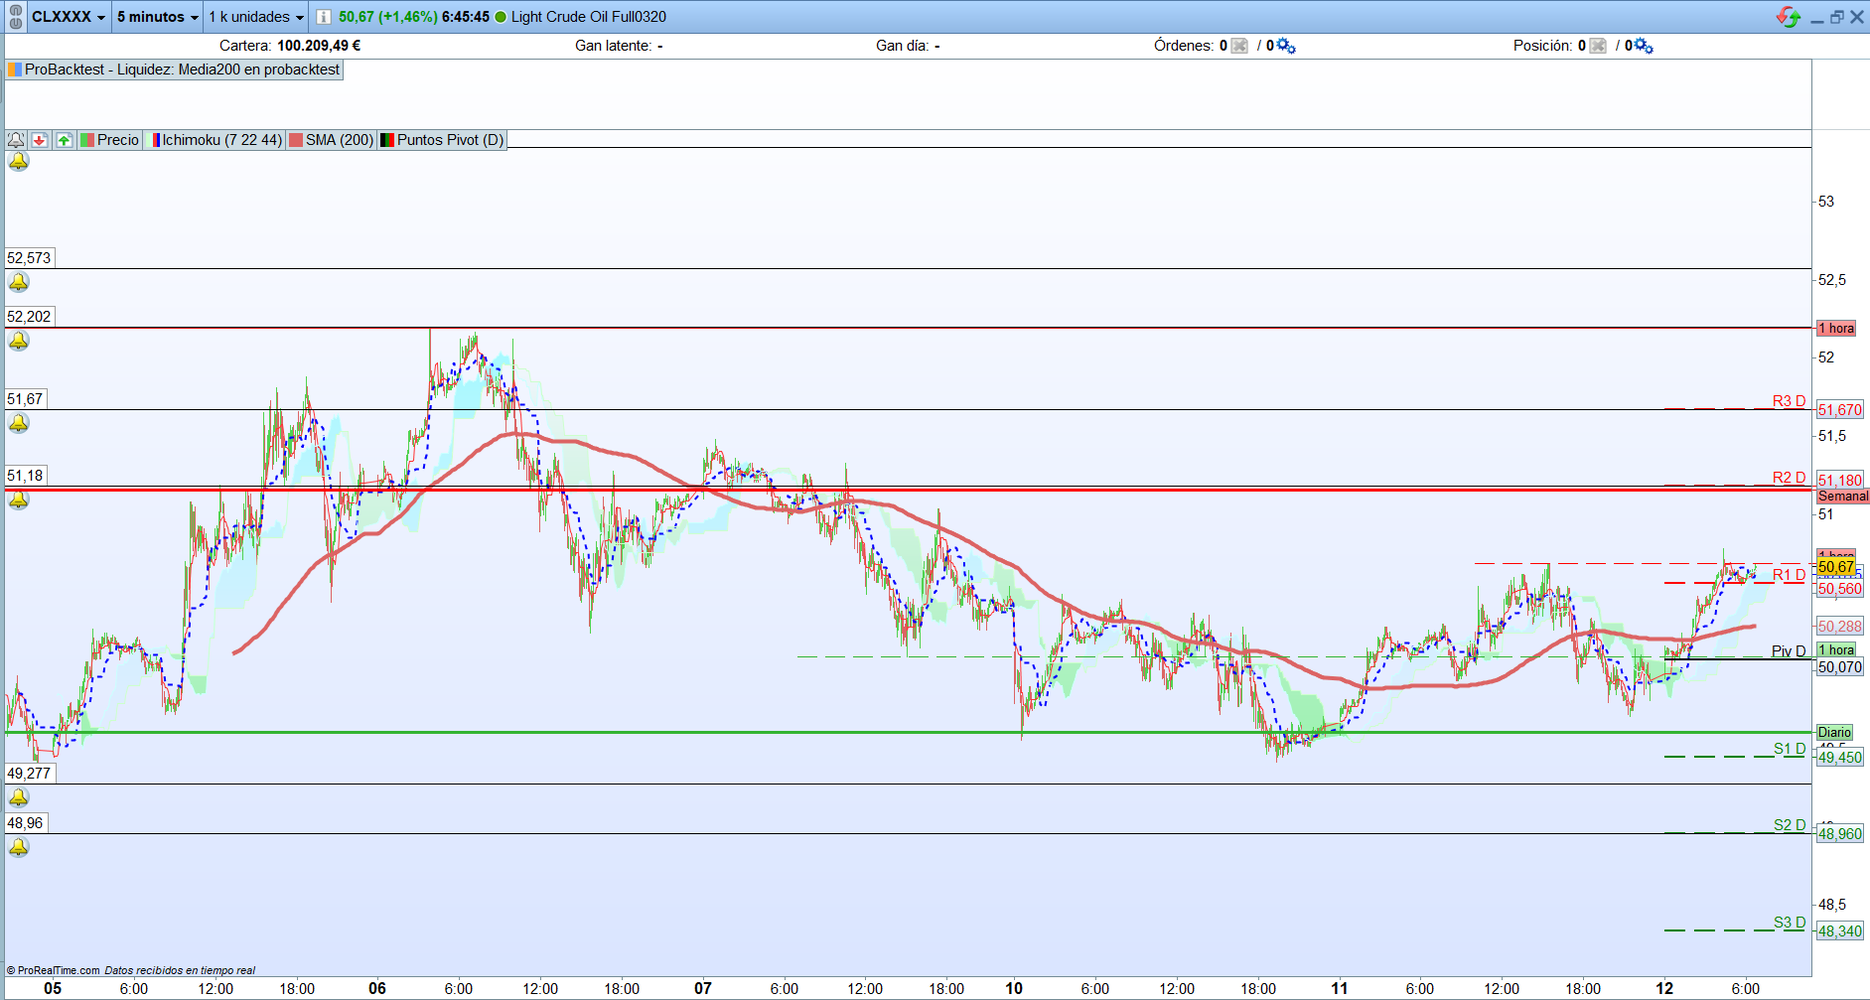Open the Órdenes gear settings
The height and width of the screenshot is (1000, 1870).
[x=1286, y=46]
